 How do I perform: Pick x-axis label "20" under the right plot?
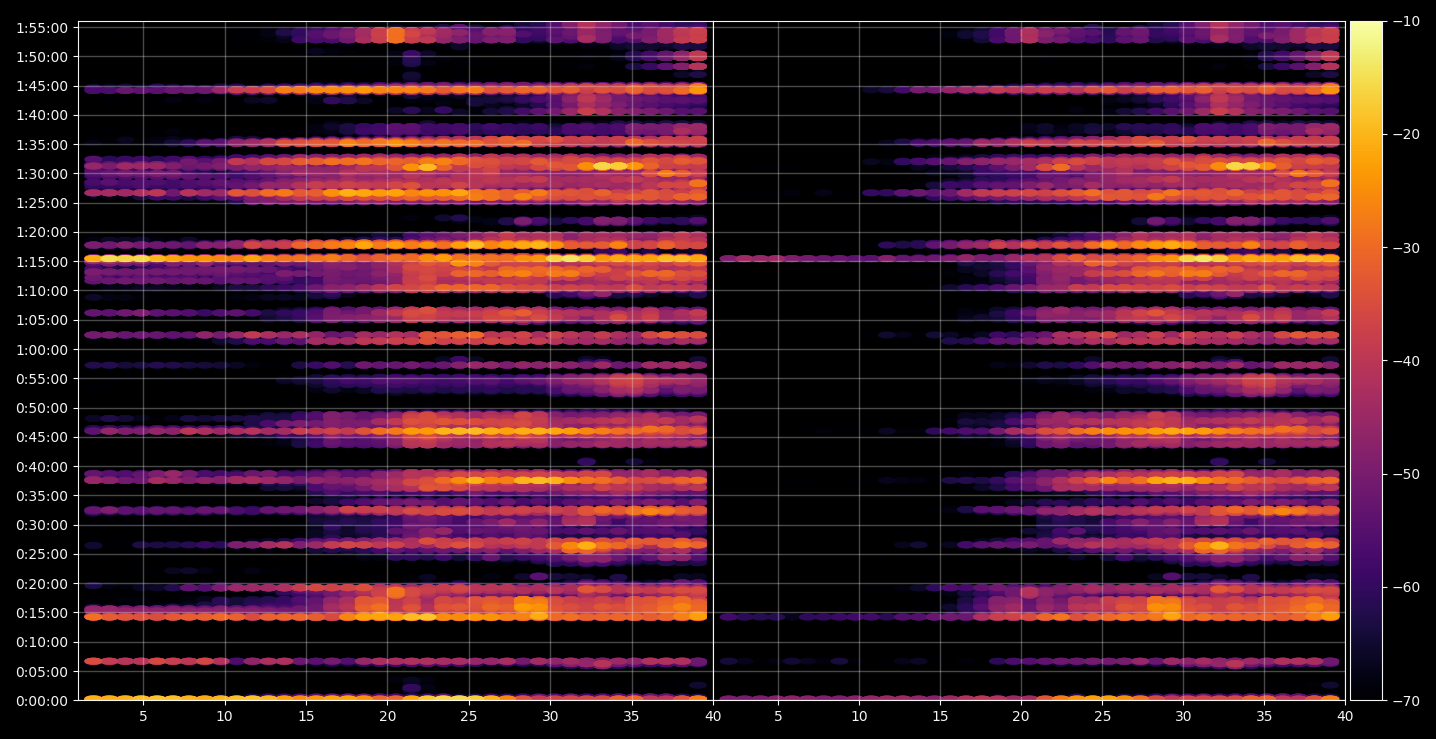1021,716
